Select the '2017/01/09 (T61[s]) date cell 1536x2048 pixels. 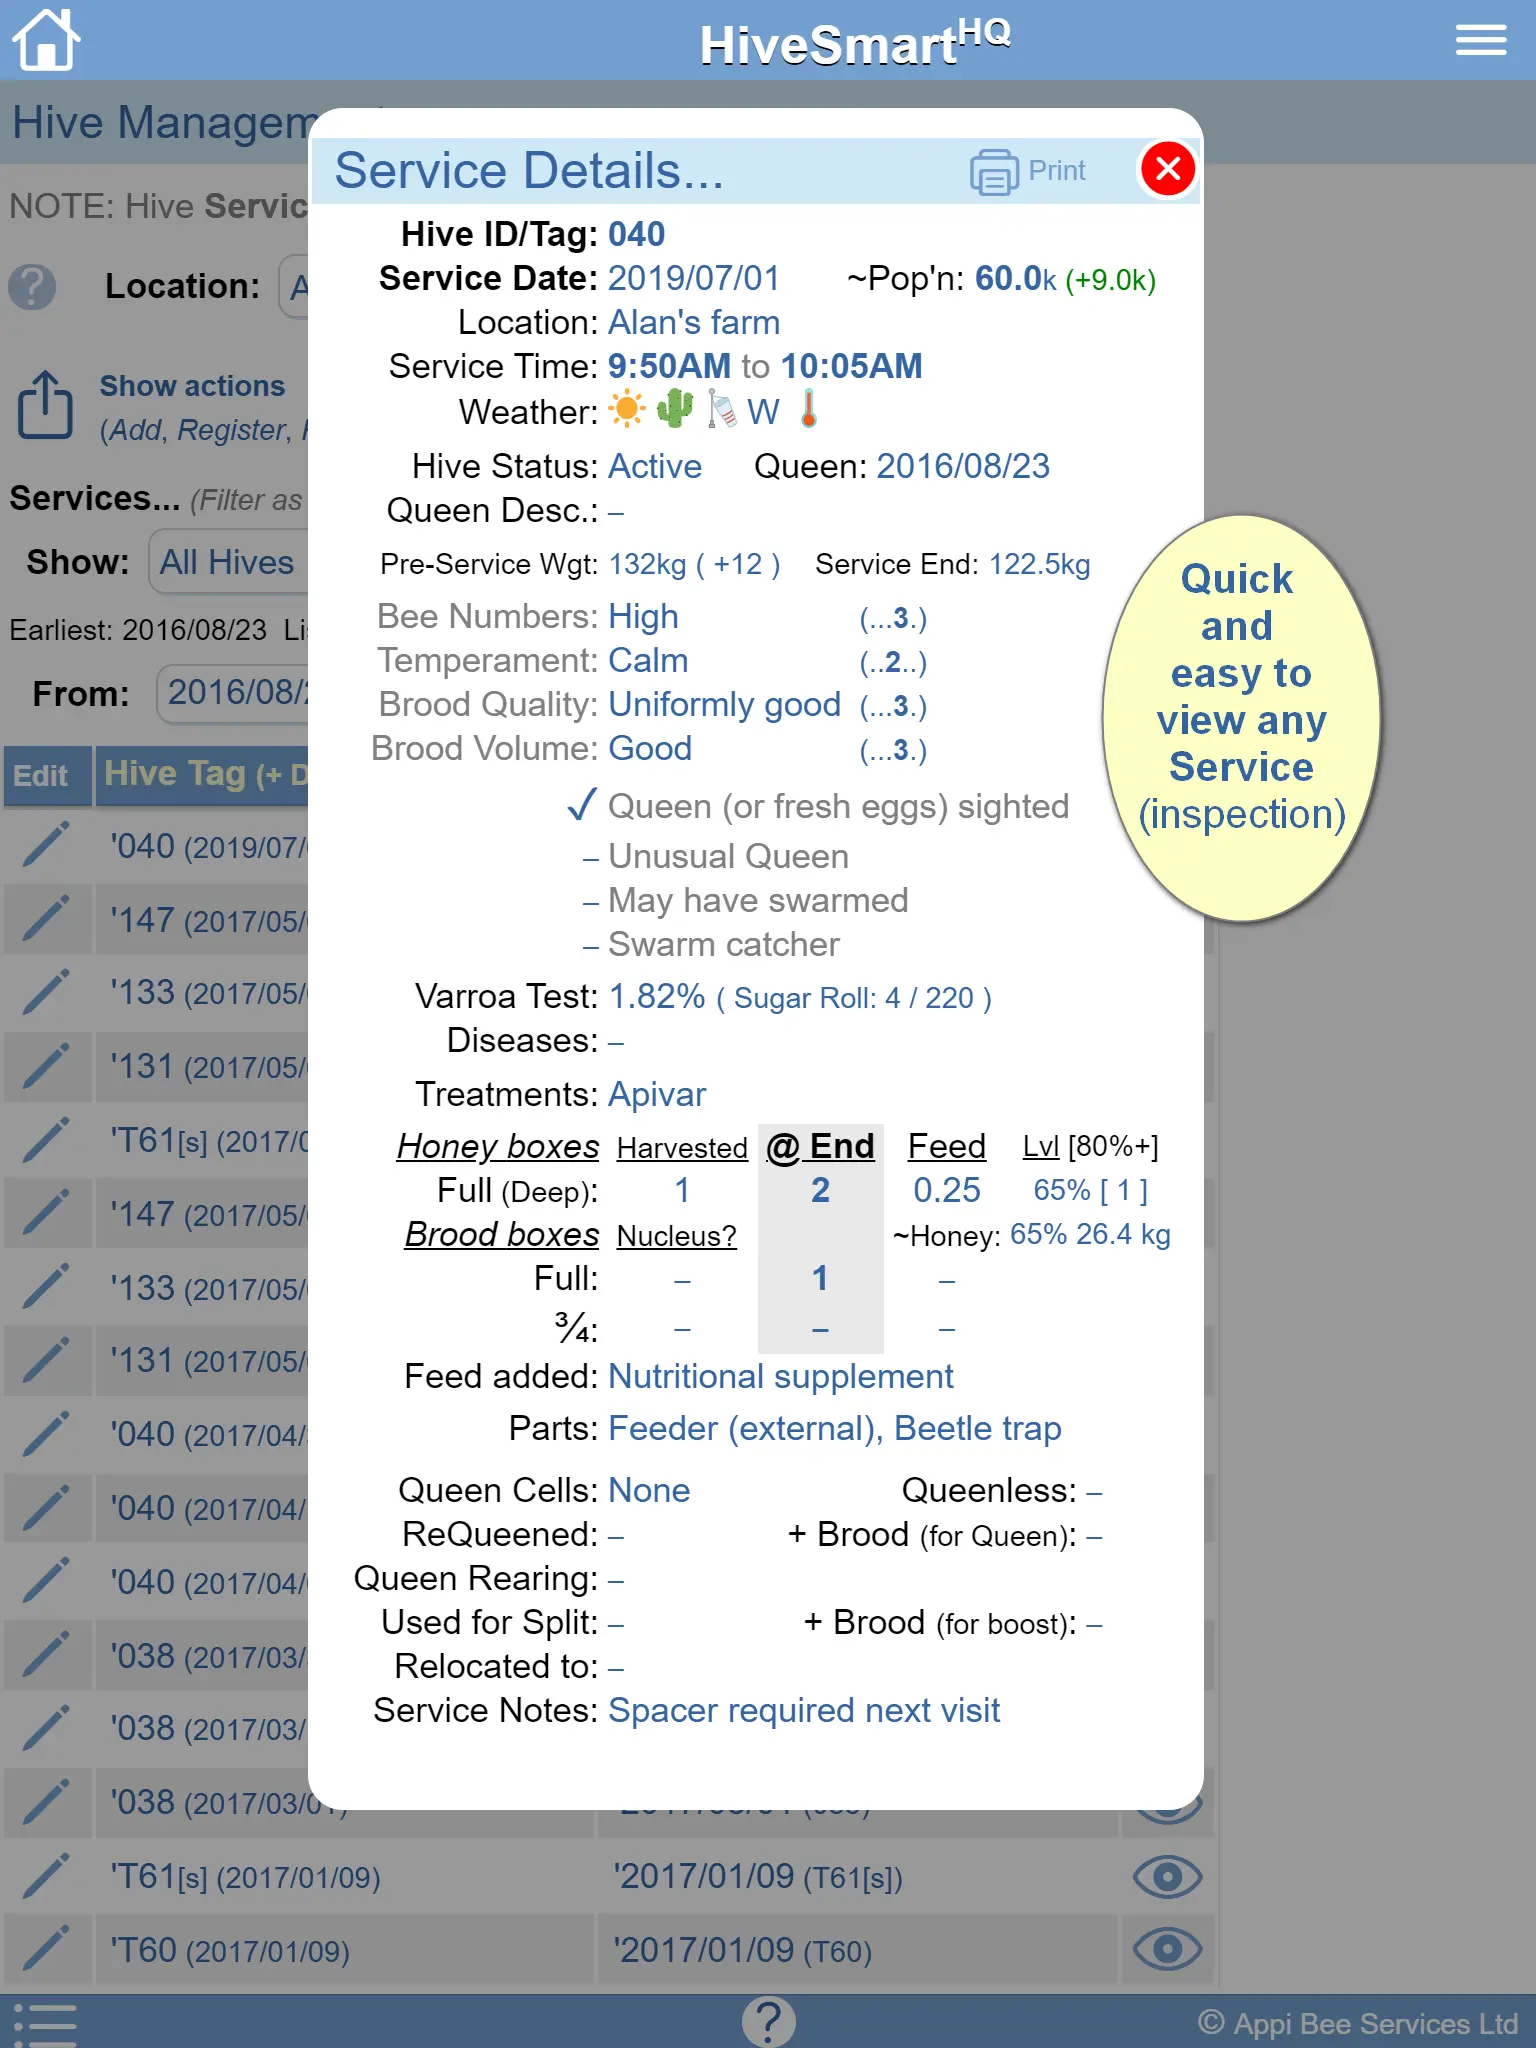click(758, 1877)
